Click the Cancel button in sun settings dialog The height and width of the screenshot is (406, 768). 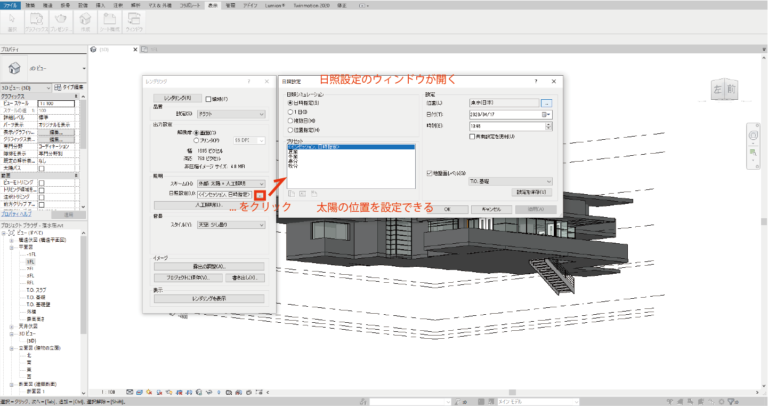(490, 208)
